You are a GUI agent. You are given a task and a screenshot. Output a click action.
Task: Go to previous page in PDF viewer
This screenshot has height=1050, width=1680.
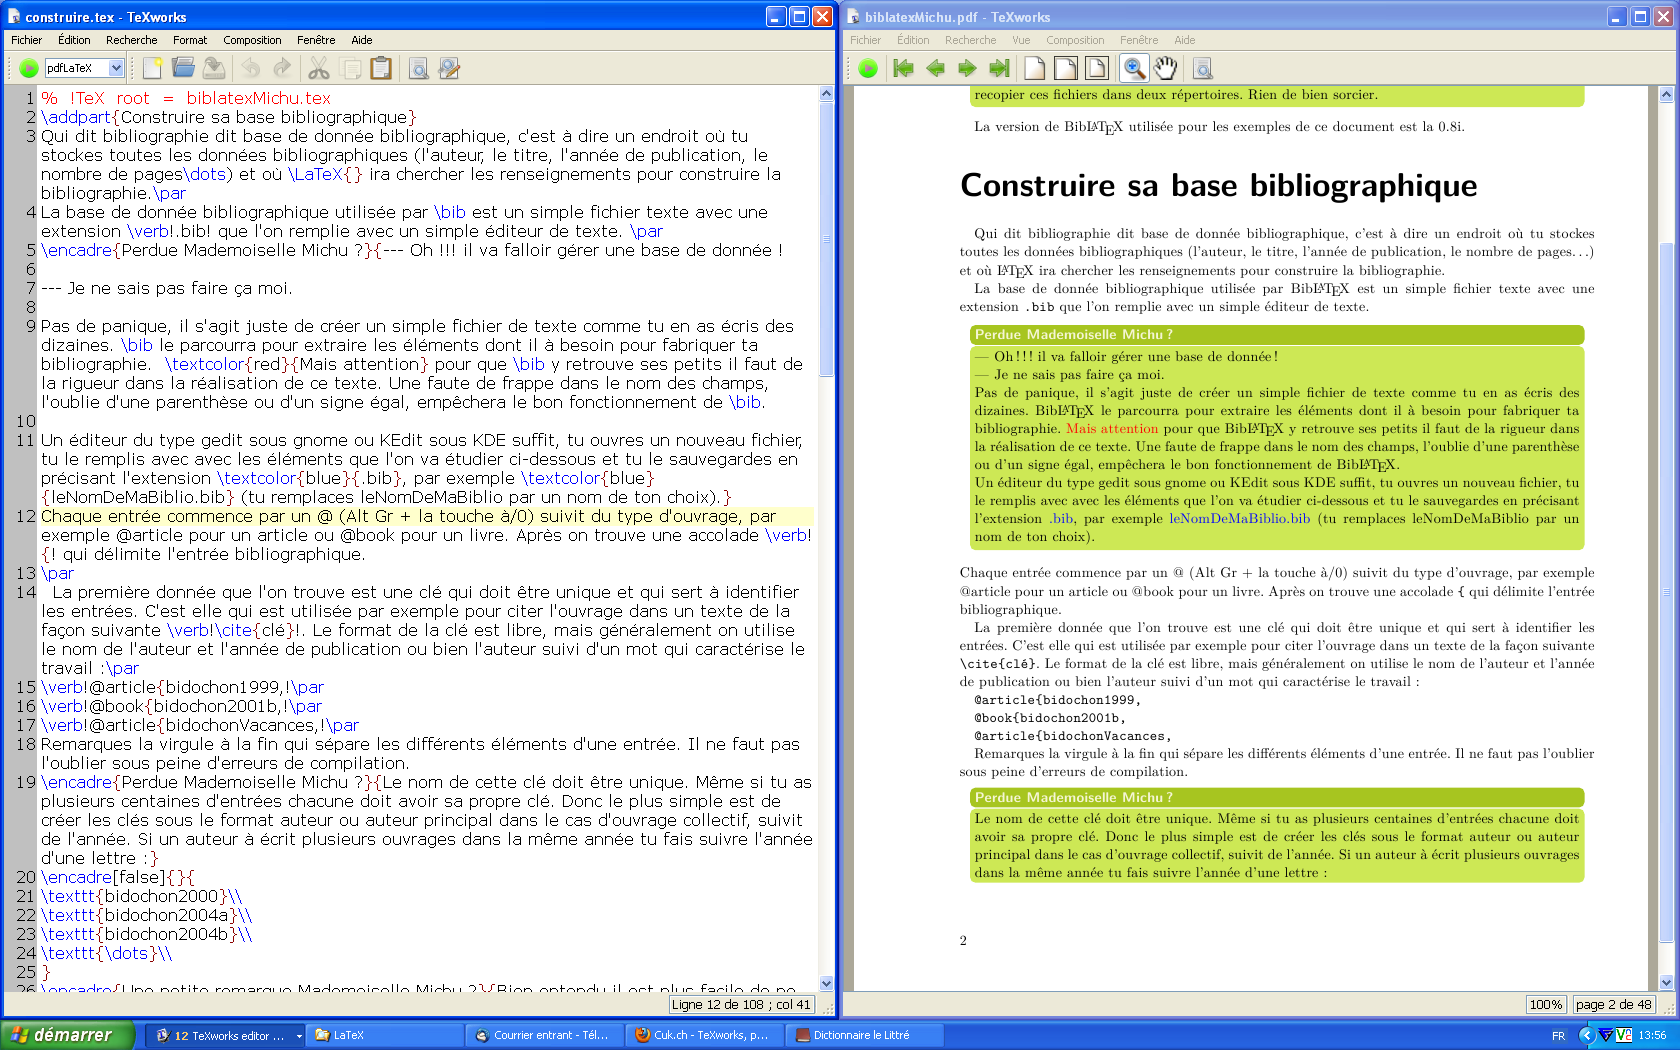tap(935, 68)
